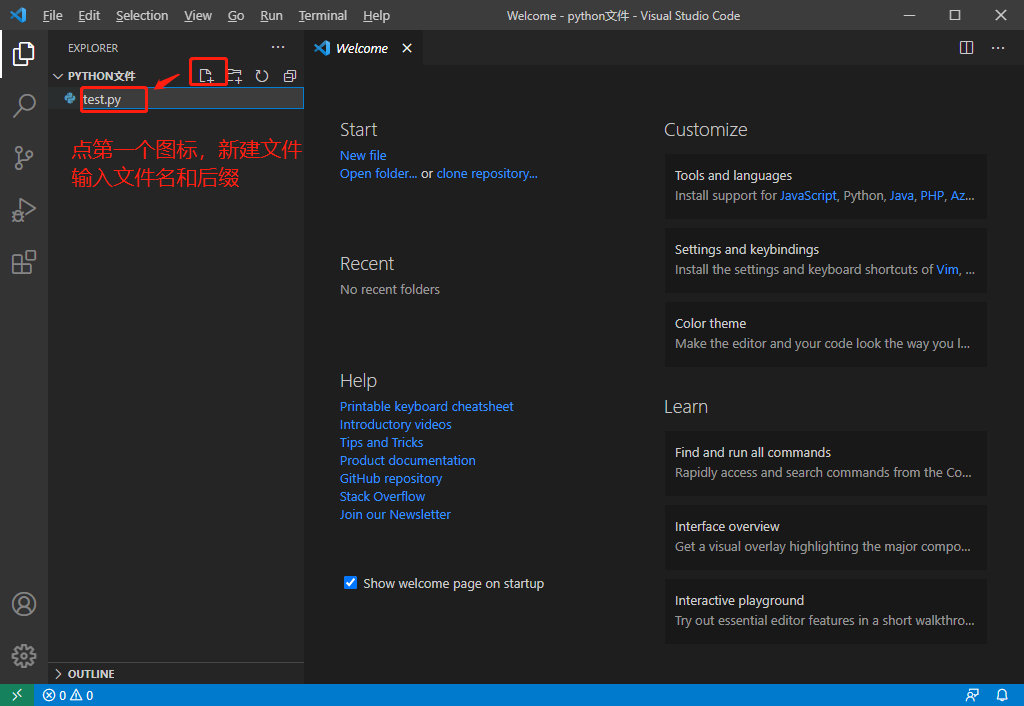Refresh the Explorer file list
Image resolution: width=1024 pixels, height=706 pixels.
click(x=262, y=76)
